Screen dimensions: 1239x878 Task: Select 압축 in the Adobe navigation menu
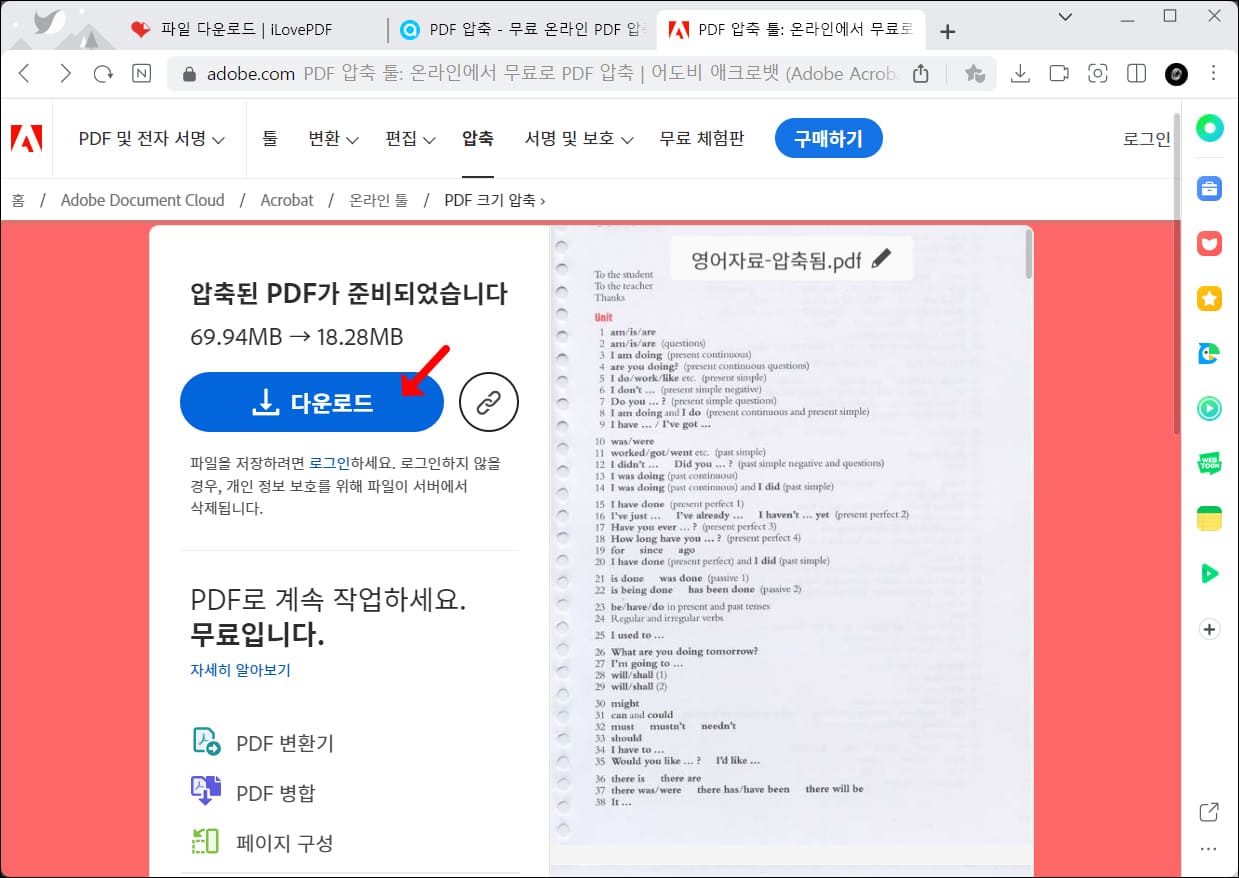tap(478, 139)
